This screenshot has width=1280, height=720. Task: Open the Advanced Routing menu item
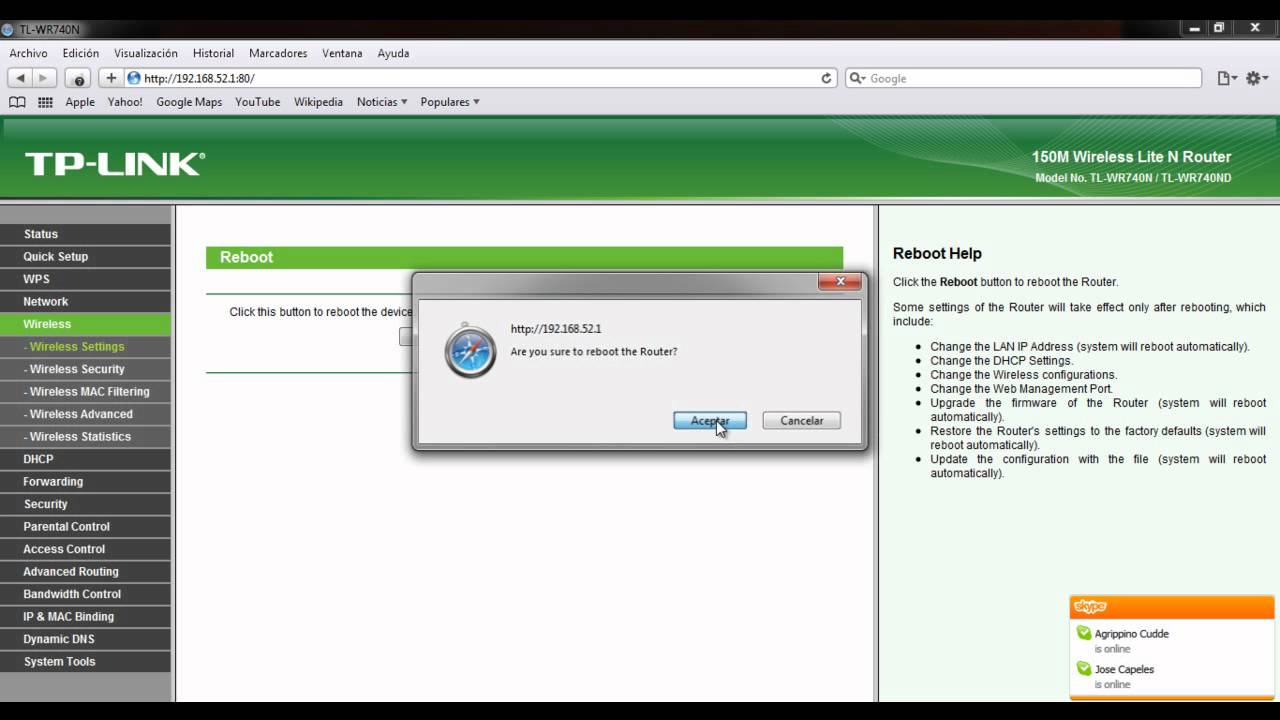[x=85, y=572]
